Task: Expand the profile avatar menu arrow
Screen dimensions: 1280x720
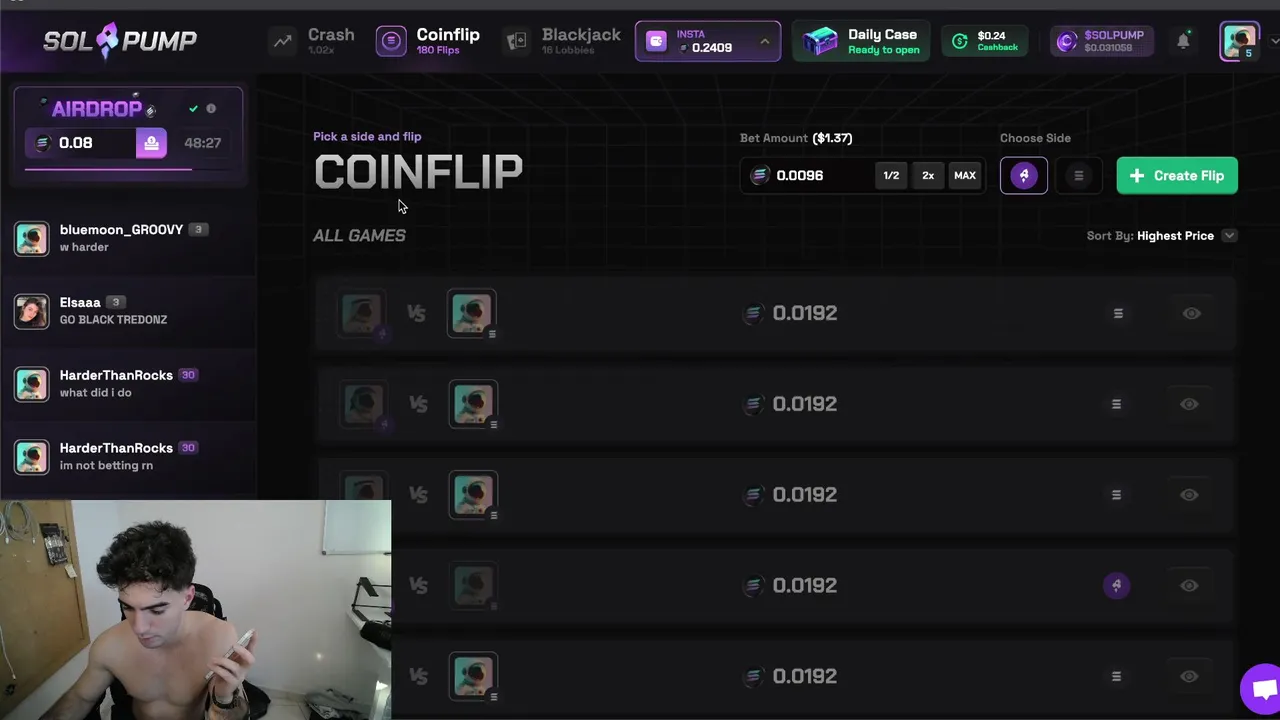Action: point(1274,41)
